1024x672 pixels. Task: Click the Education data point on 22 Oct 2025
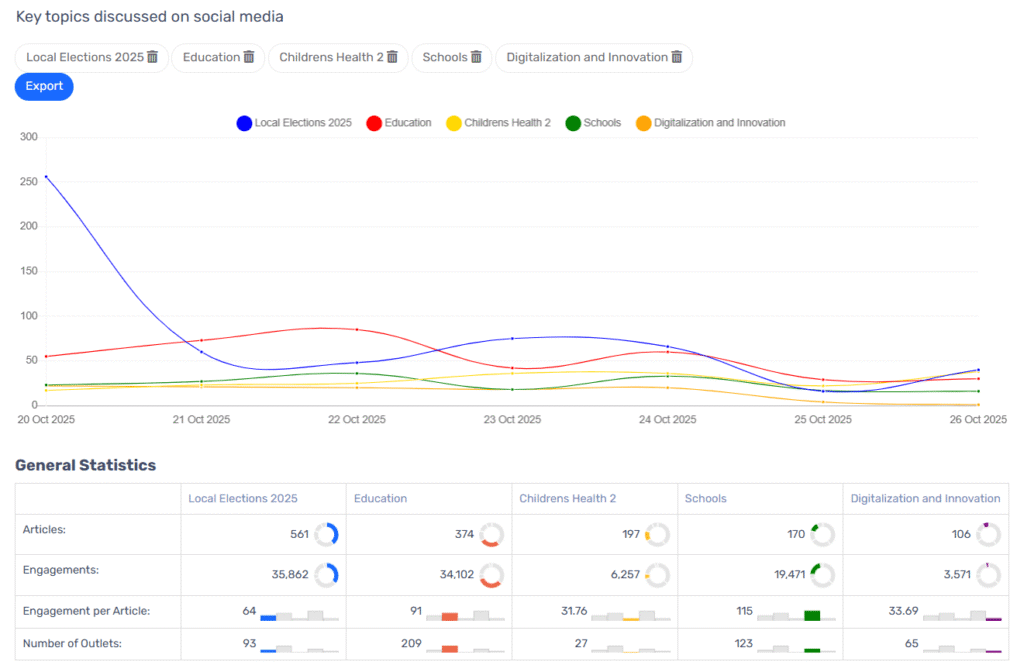pyautogui.click(x=357, y=330)
